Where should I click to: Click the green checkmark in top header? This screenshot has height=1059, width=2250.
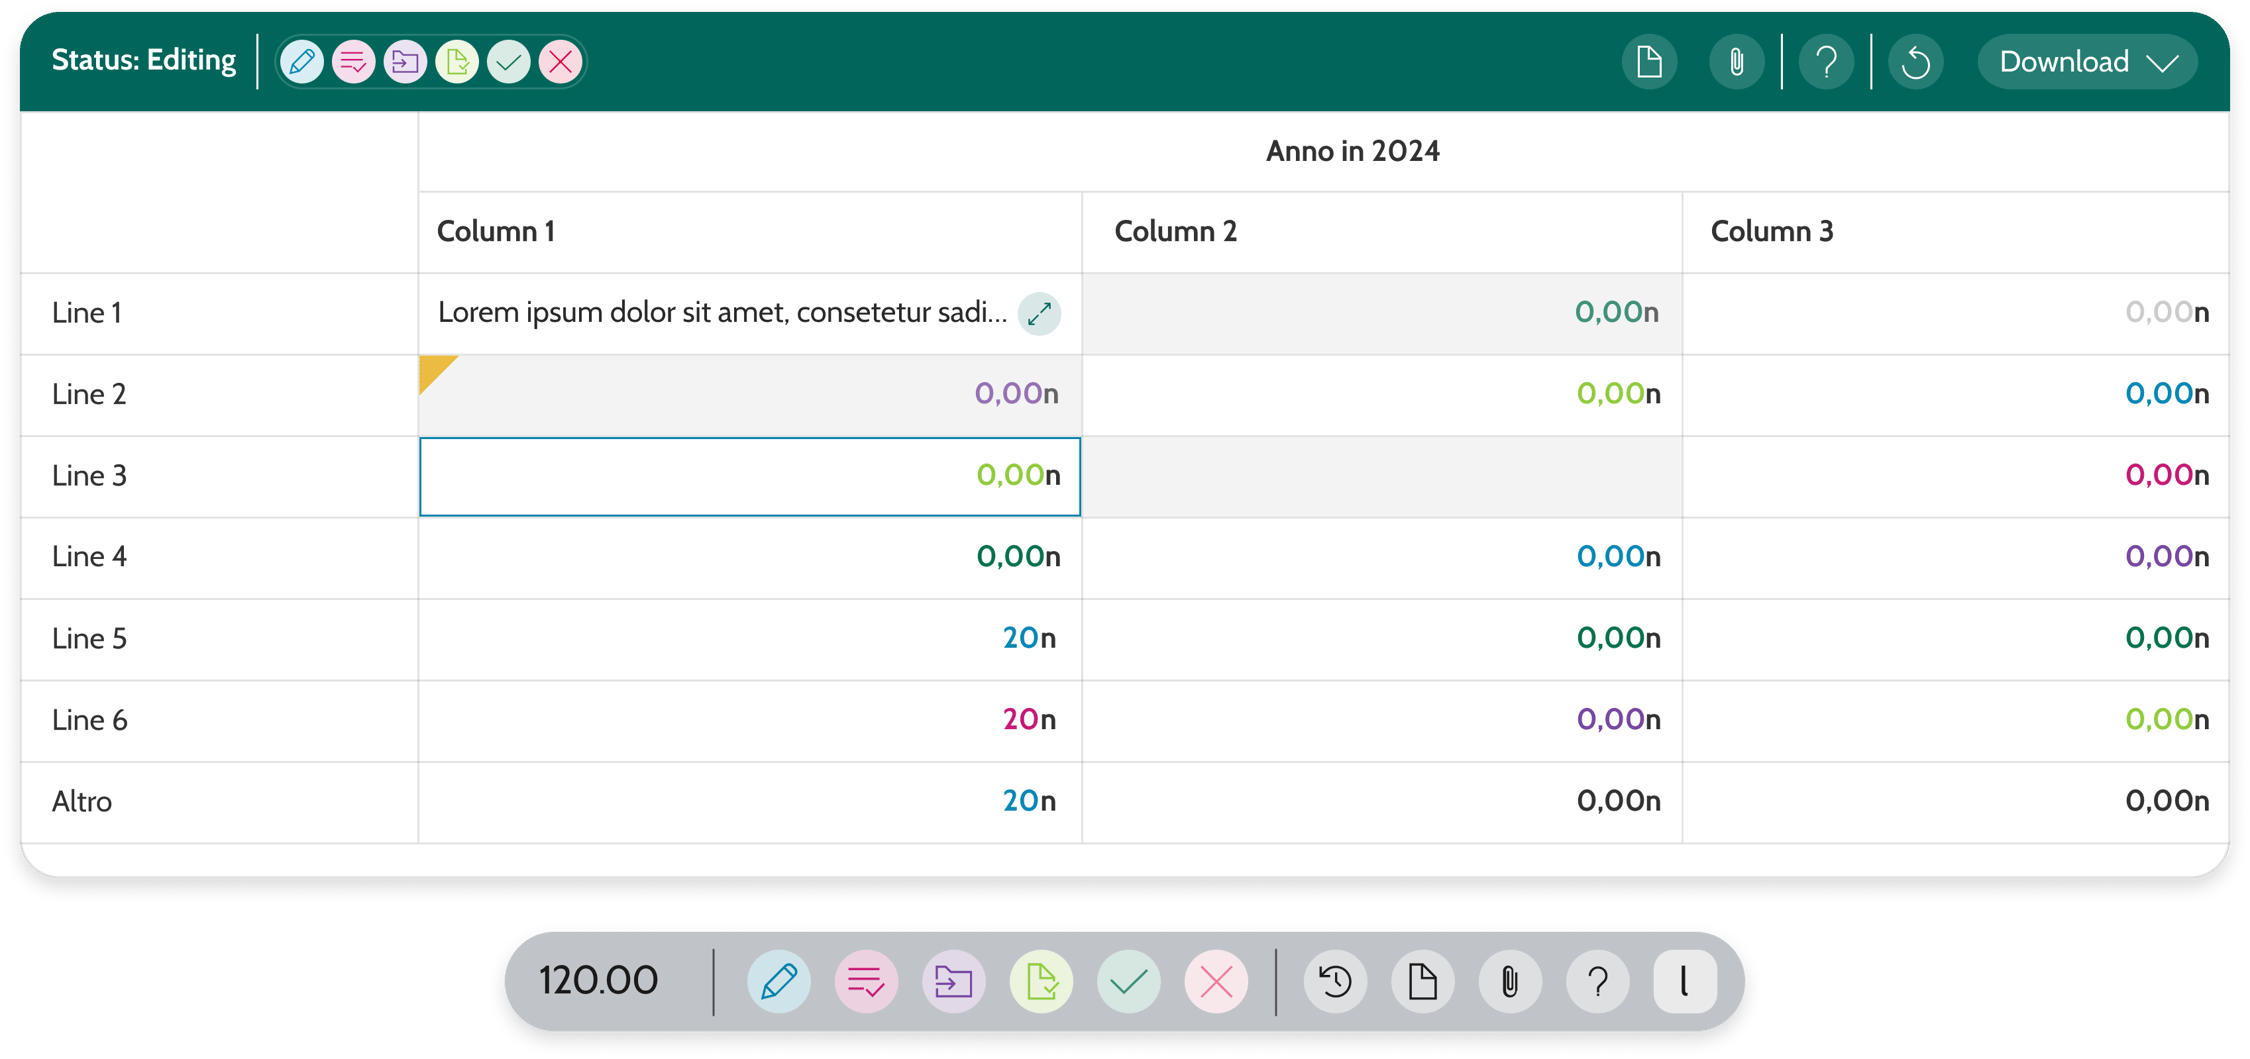(509, 62)
